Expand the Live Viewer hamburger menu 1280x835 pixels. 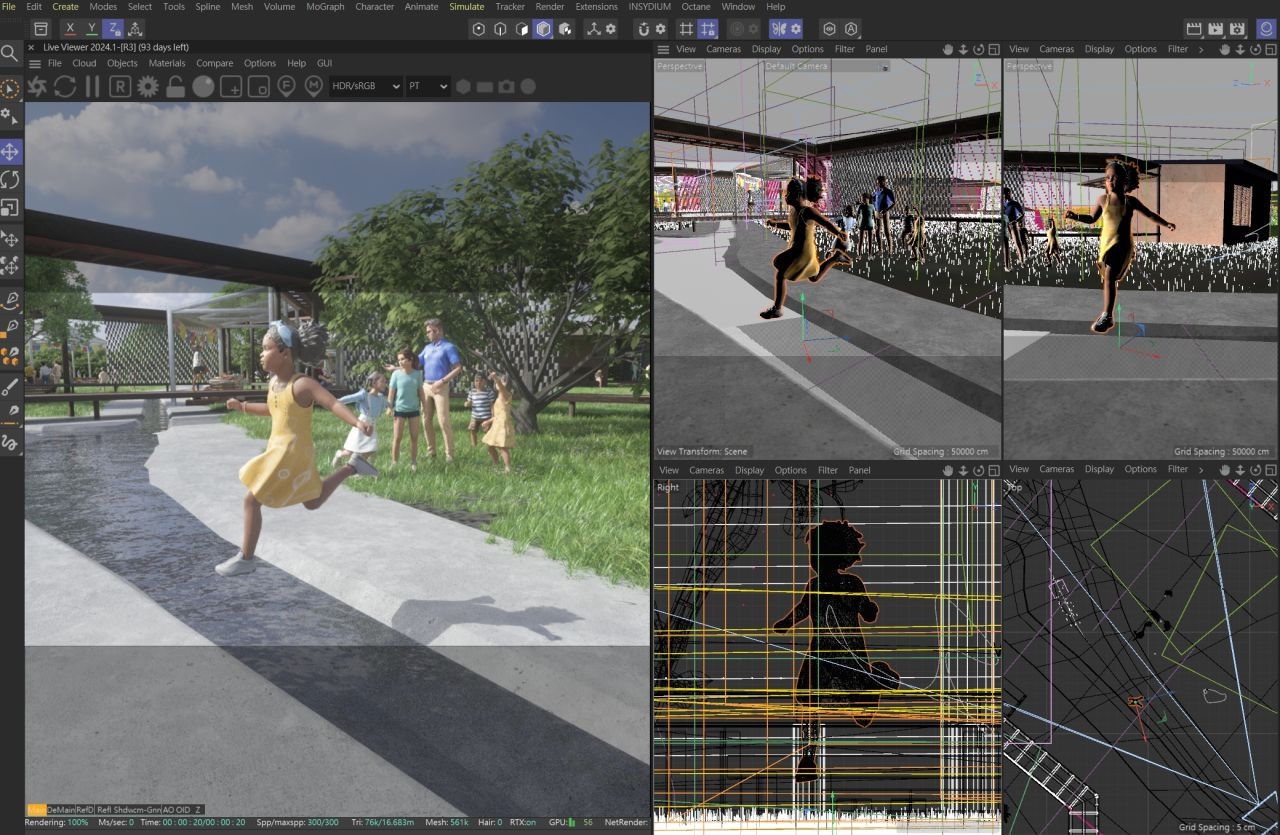(35, 64)
